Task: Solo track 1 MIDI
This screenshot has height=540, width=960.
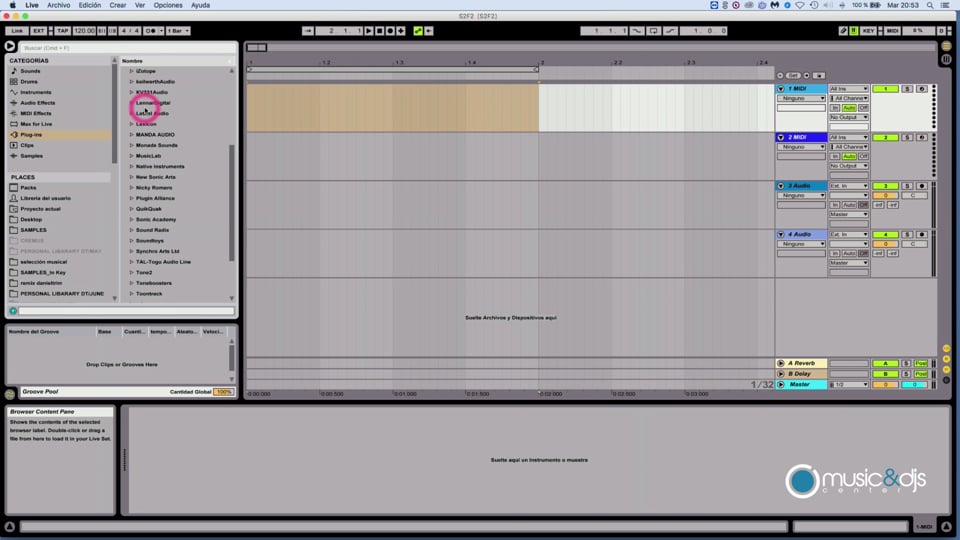Action: tap(907, 89)
